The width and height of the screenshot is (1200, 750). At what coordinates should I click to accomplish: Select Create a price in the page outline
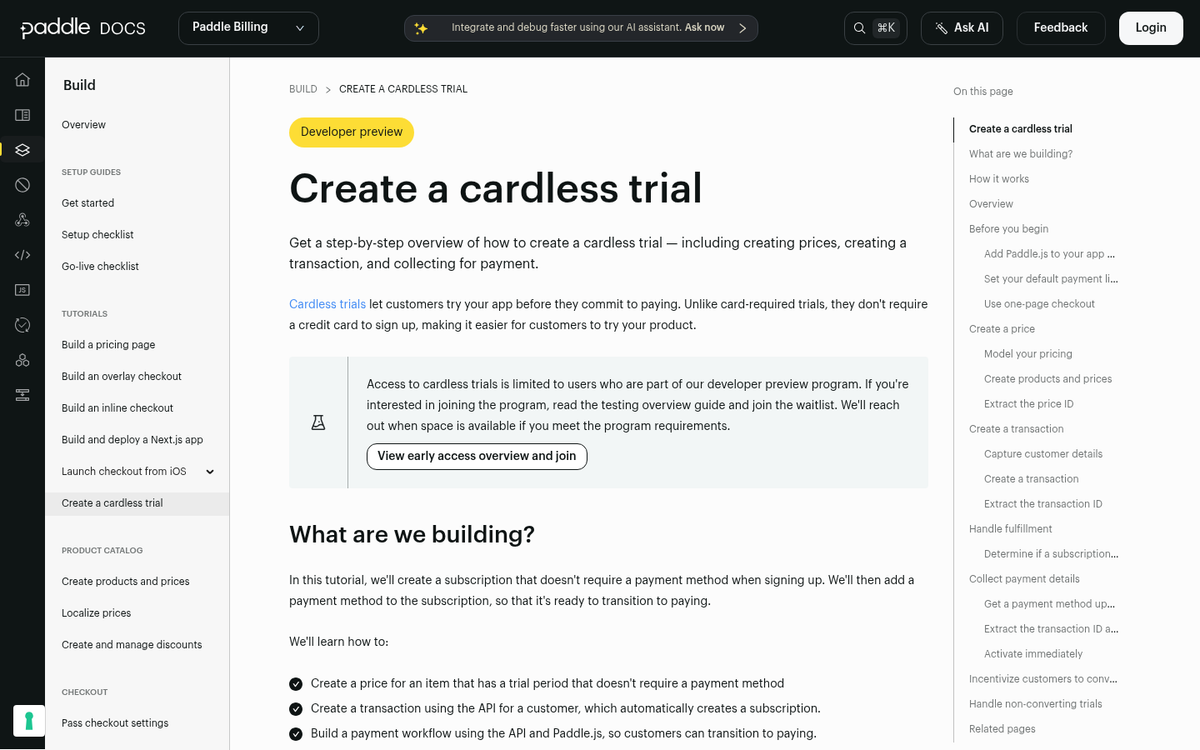(1001, 328)
